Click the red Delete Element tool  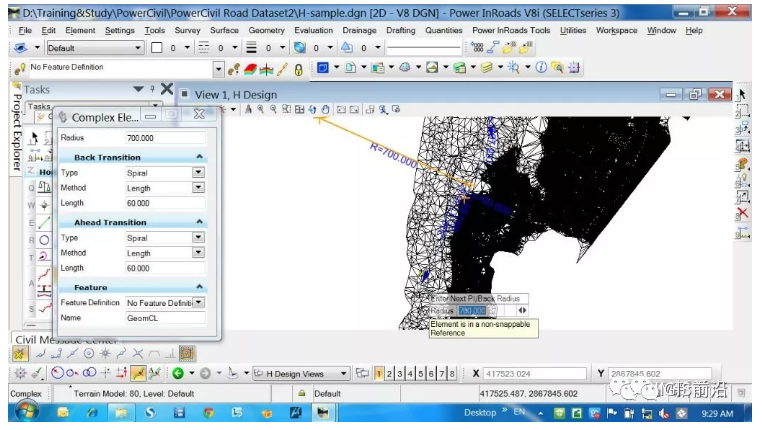[x=742, y=213]
